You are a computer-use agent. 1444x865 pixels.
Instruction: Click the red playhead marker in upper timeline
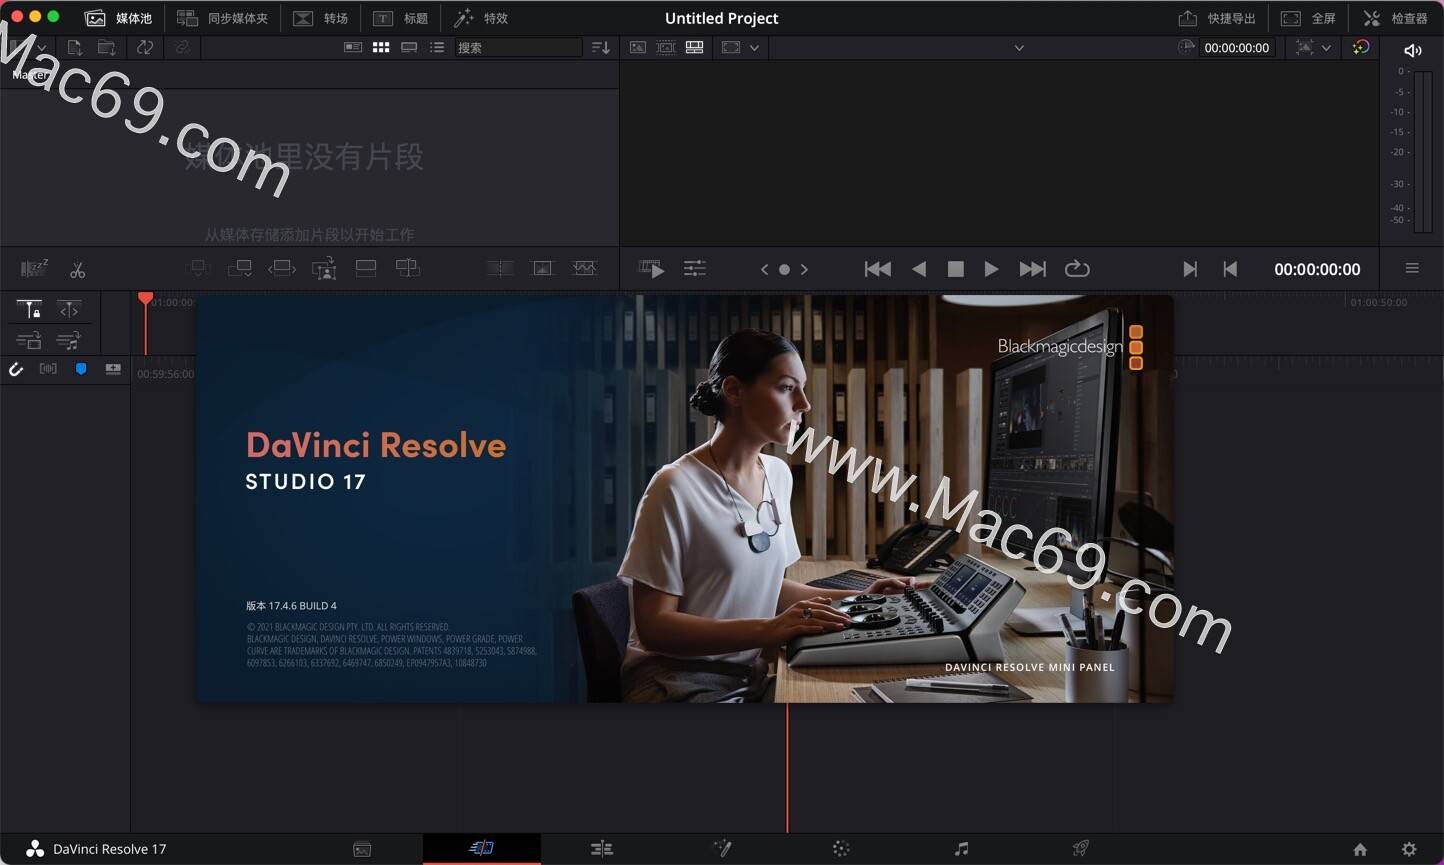[145, 298]
